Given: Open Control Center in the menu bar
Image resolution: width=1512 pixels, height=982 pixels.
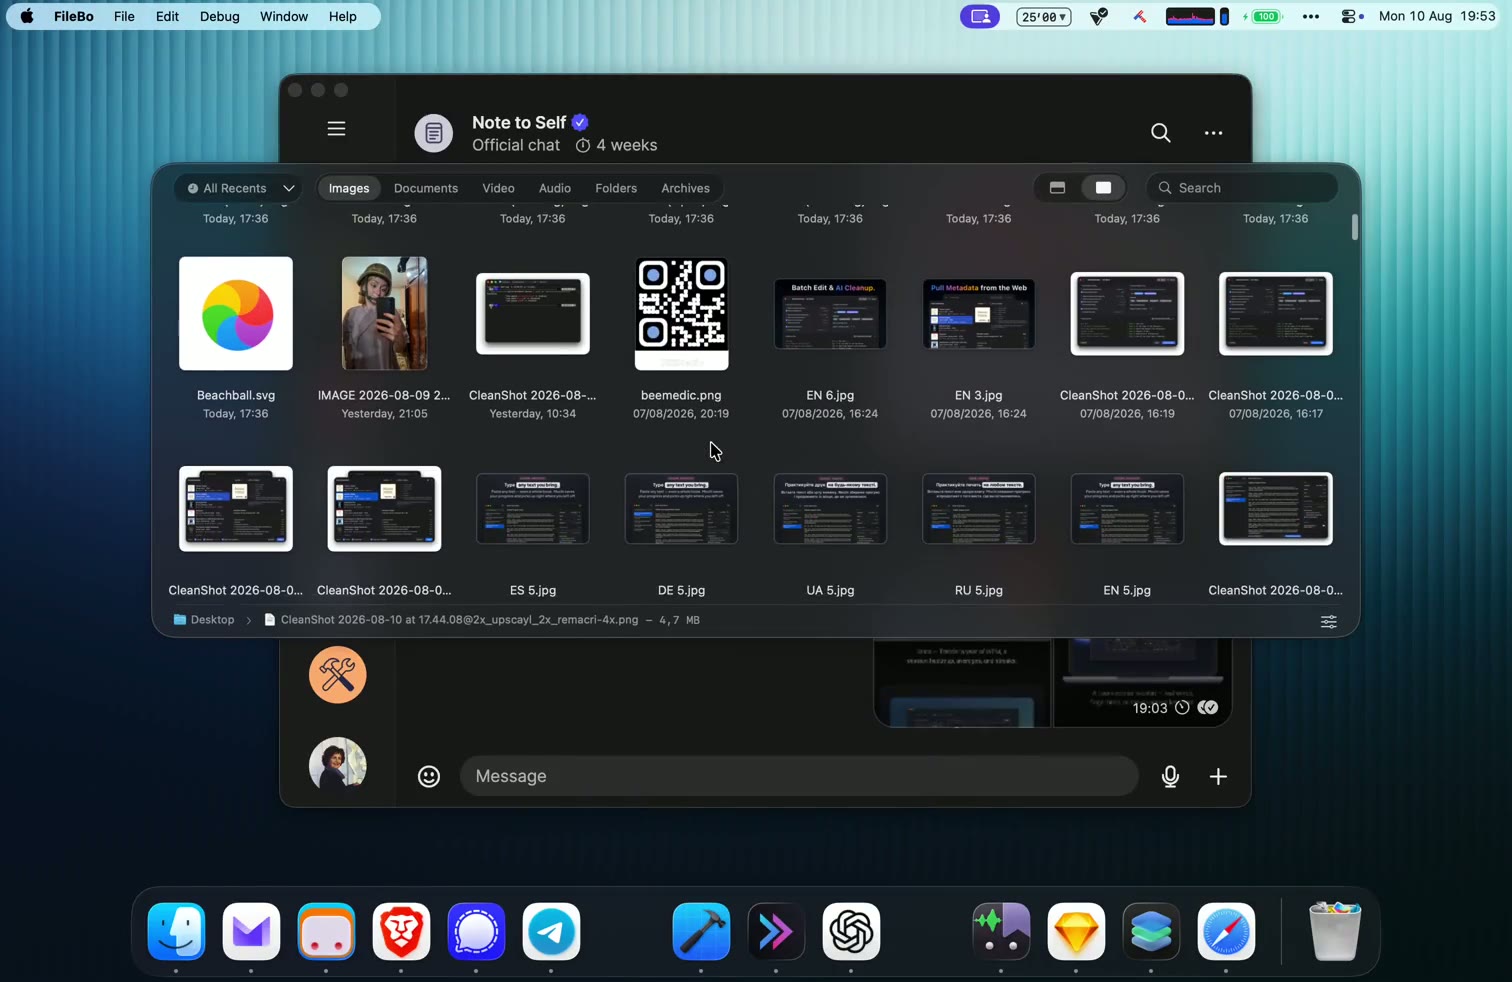Looking at the screenshot, I should coord(1351,17).
